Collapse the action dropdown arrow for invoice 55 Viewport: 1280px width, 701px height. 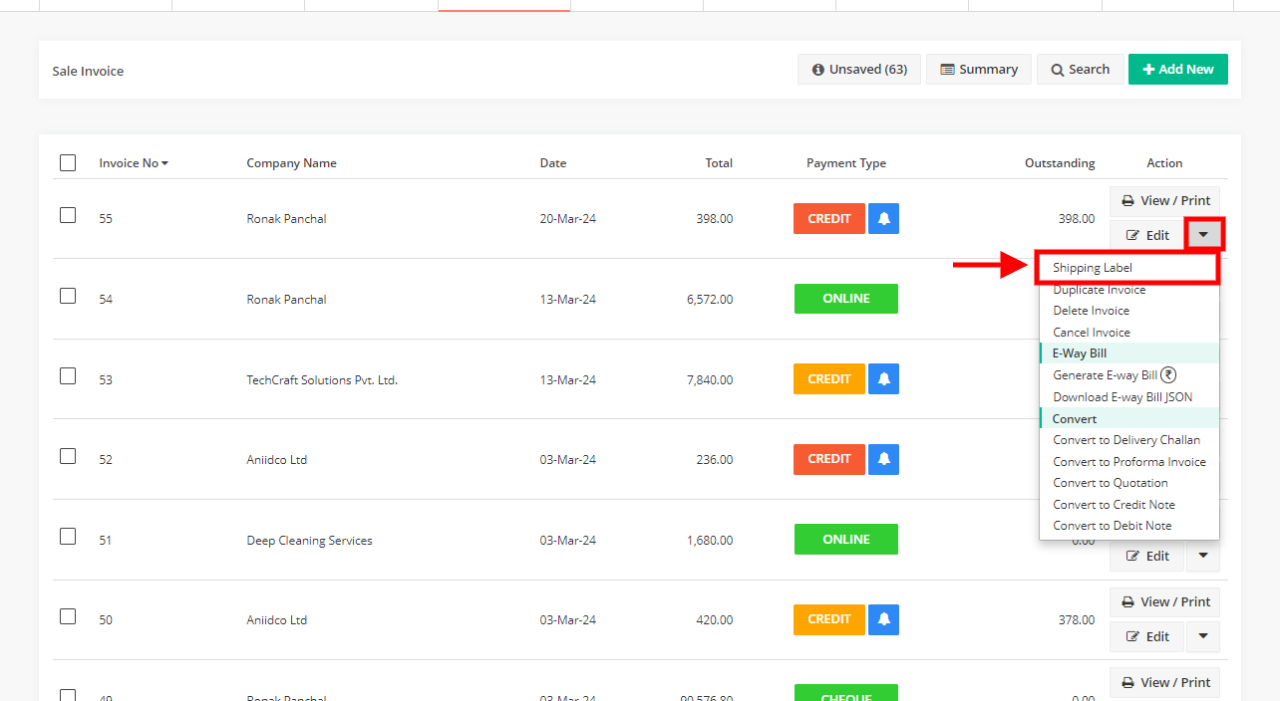pos(1203,235)
